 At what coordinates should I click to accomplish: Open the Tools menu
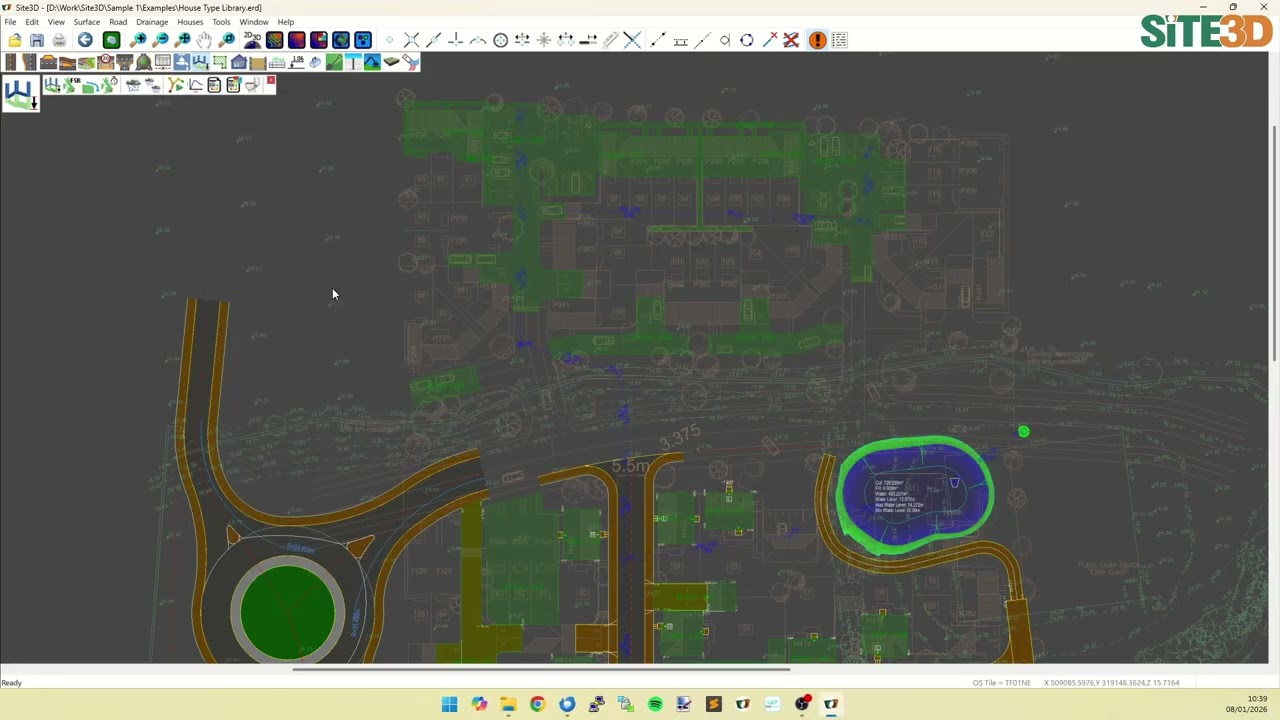[221, 22]
